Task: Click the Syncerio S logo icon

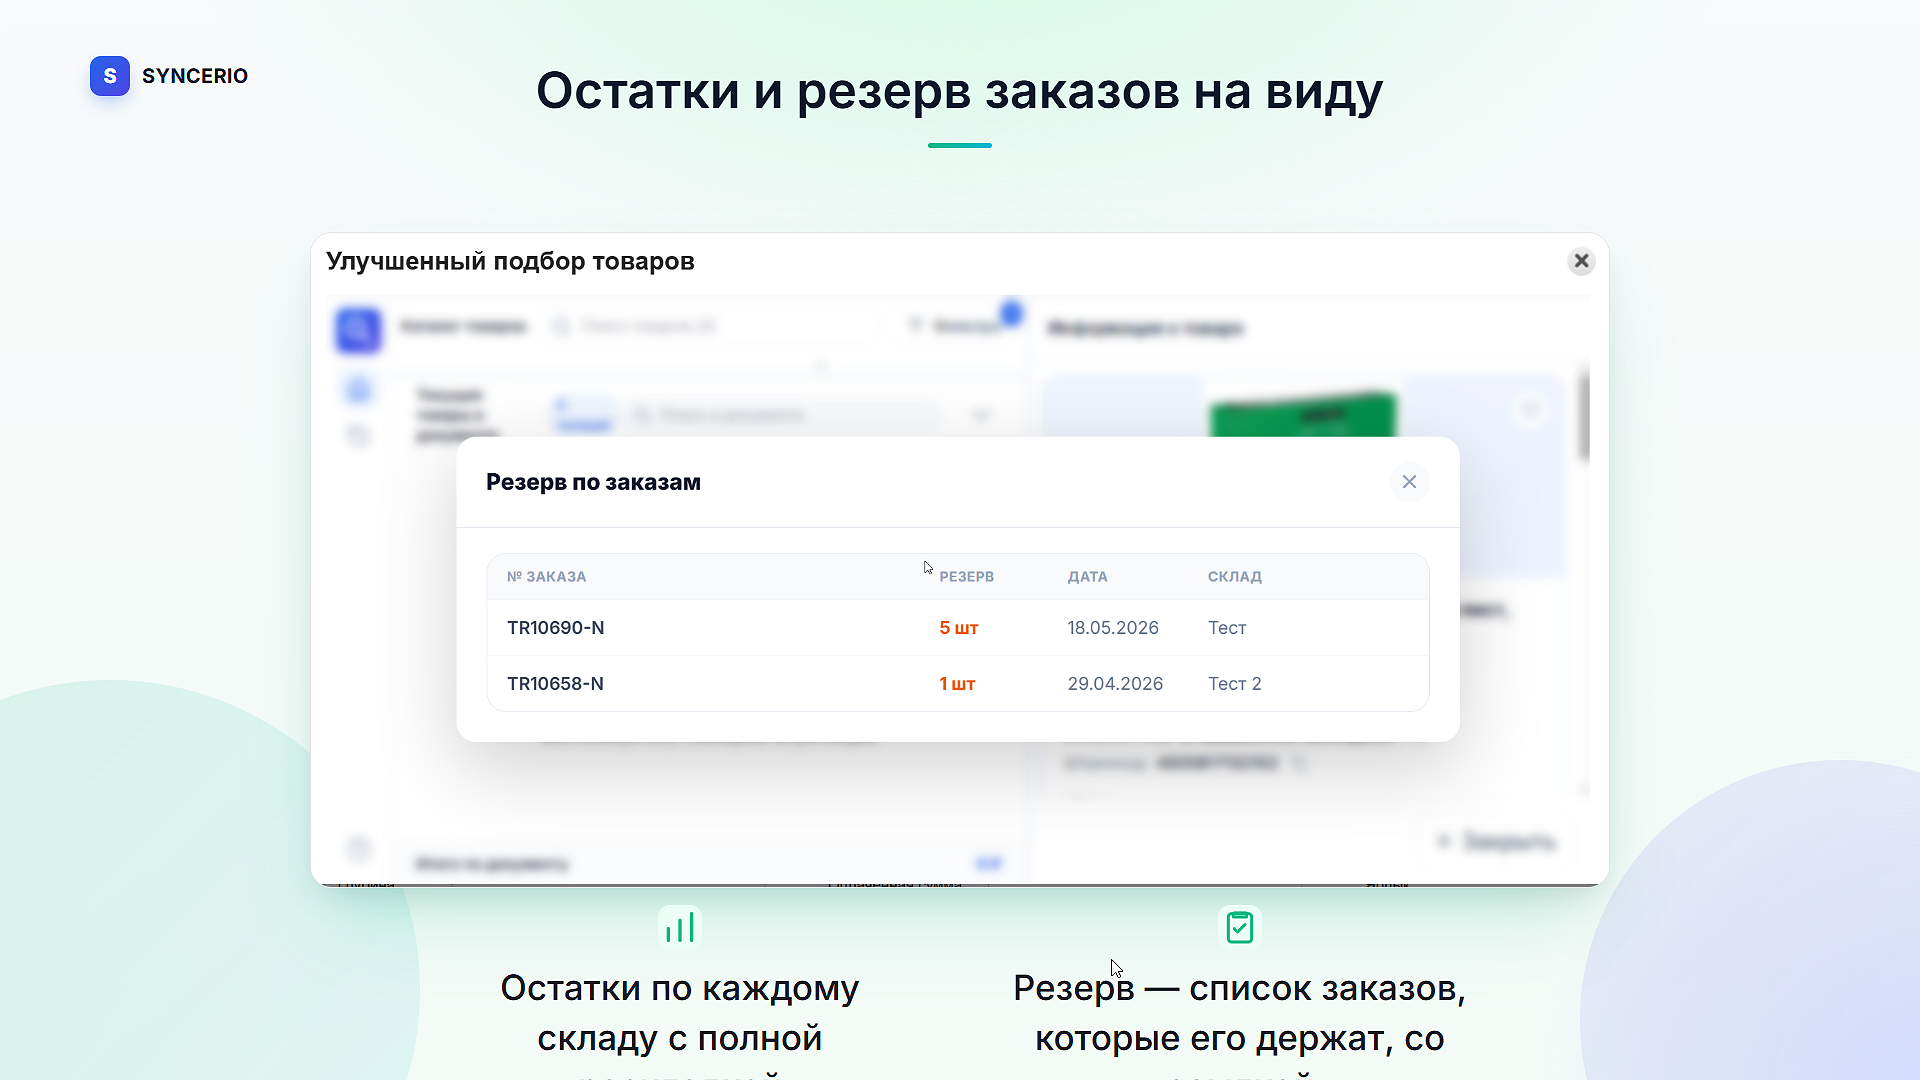Action: (110, 76)
